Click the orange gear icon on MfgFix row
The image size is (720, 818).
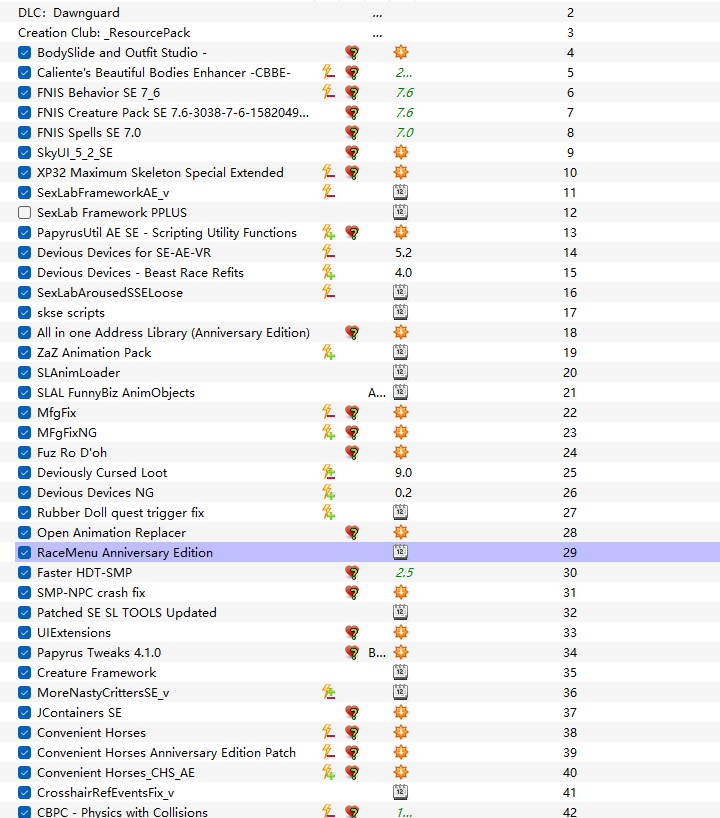click(x=401, y=412)
